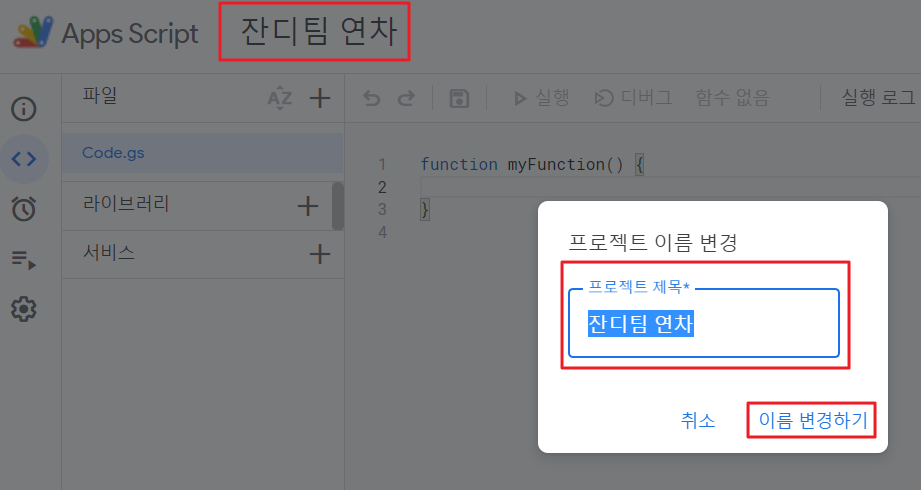
Task: Run the script with 실행 button
Action: (x=541, y=98)
